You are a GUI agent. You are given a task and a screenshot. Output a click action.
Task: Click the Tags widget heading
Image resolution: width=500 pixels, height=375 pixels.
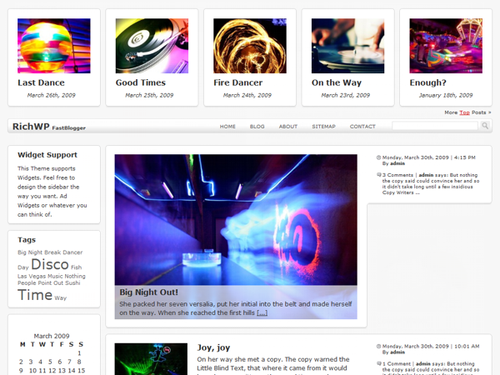click(26, 240)
